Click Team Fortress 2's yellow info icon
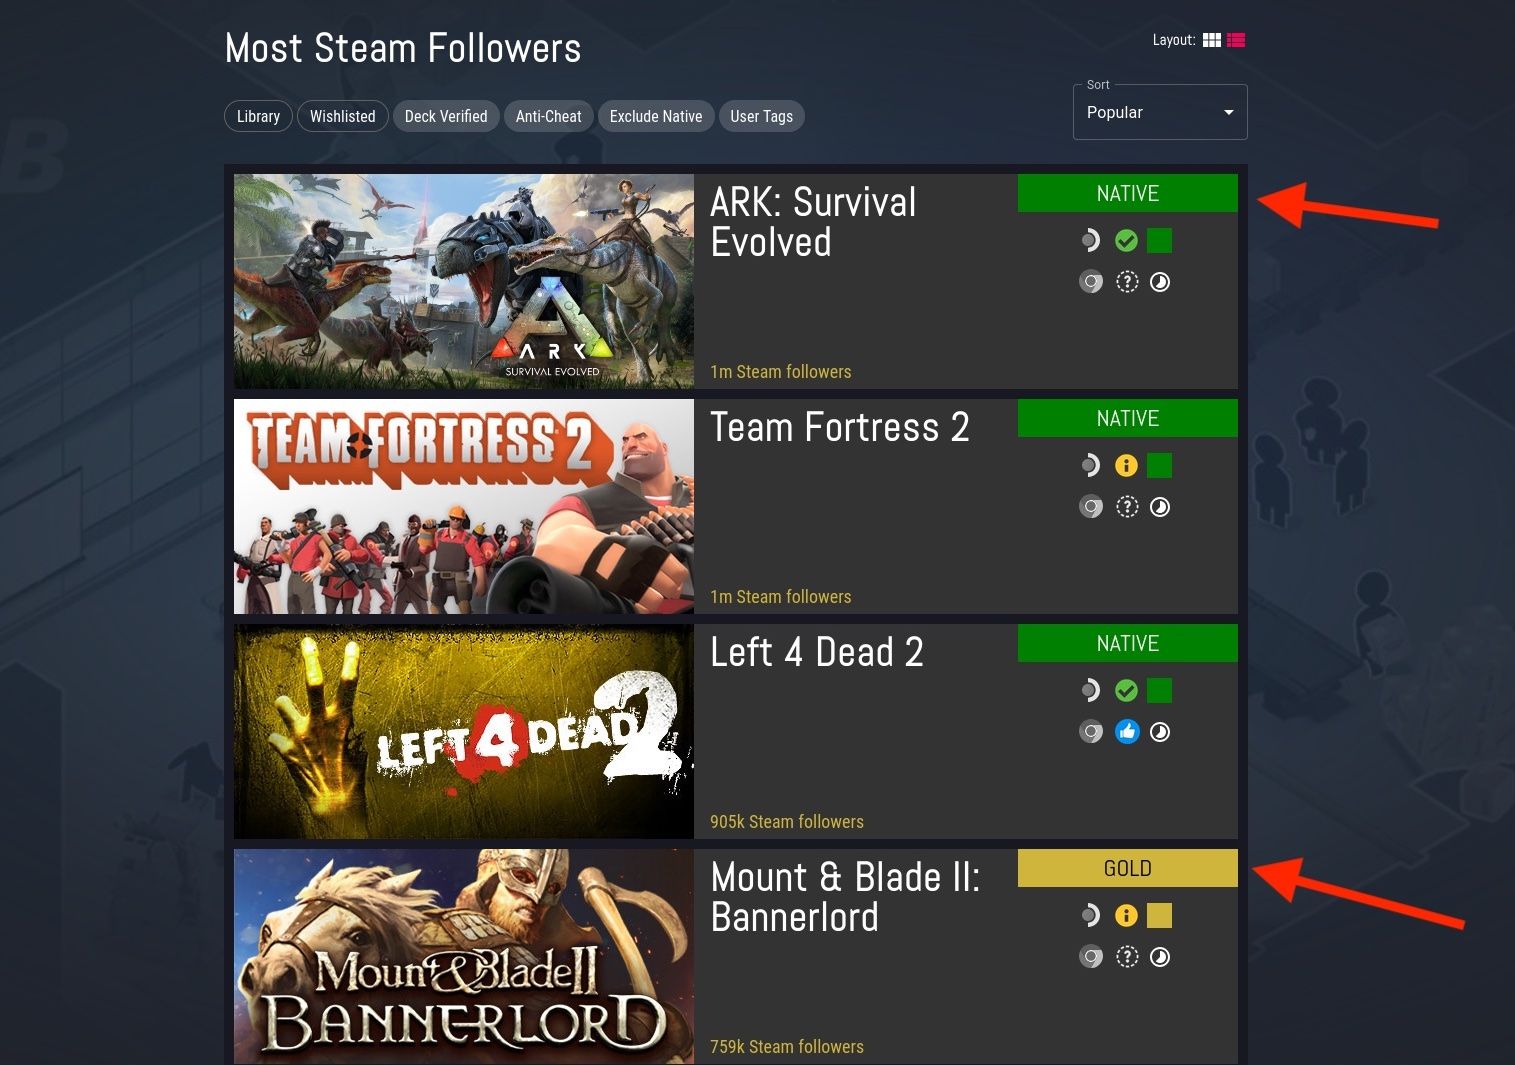 click(1126, 465)
